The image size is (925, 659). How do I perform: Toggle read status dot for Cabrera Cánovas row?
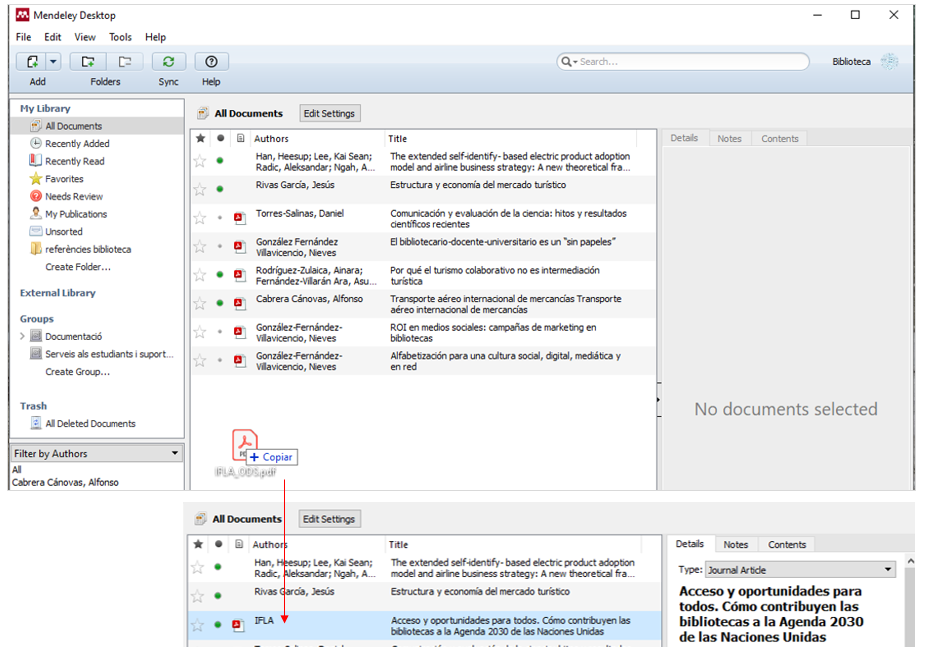[x=220, y=303]
